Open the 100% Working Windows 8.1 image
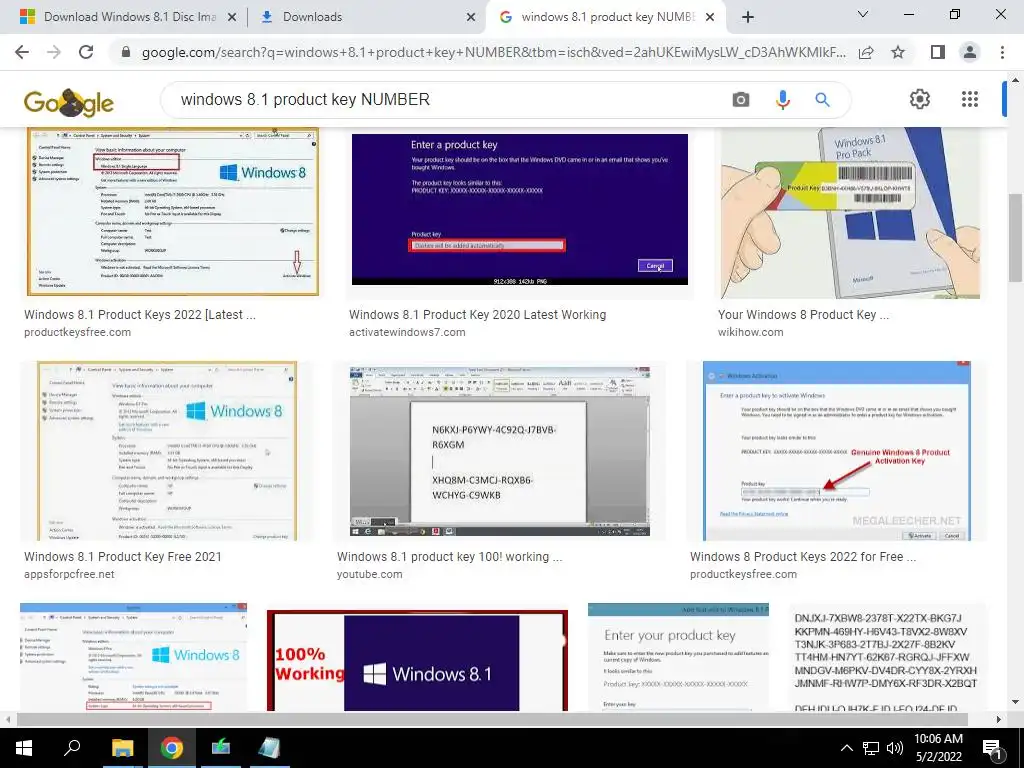 417,660
